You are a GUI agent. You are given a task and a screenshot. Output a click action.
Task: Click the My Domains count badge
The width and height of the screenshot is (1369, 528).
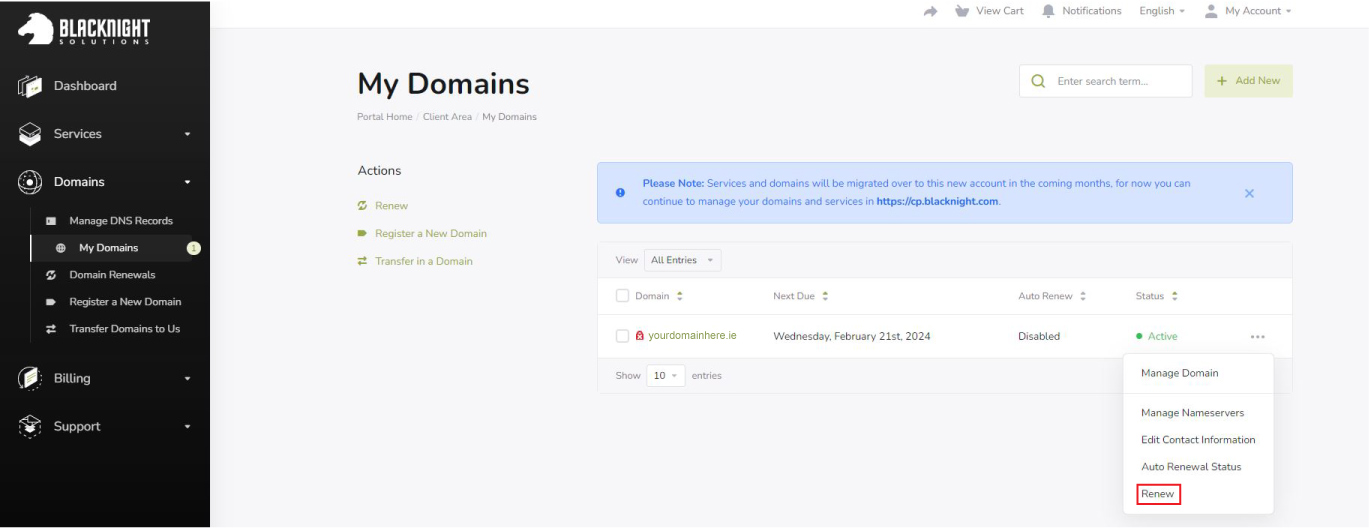[194, 248]
